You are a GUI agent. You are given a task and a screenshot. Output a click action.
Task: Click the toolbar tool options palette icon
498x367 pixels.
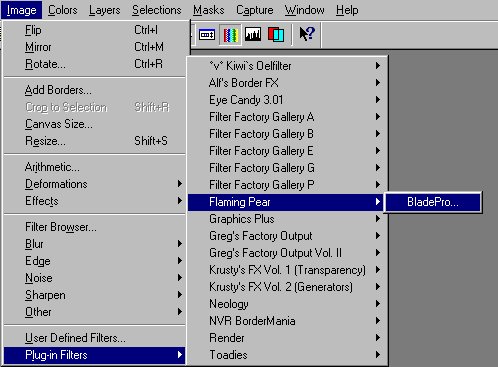click(207, 34)
